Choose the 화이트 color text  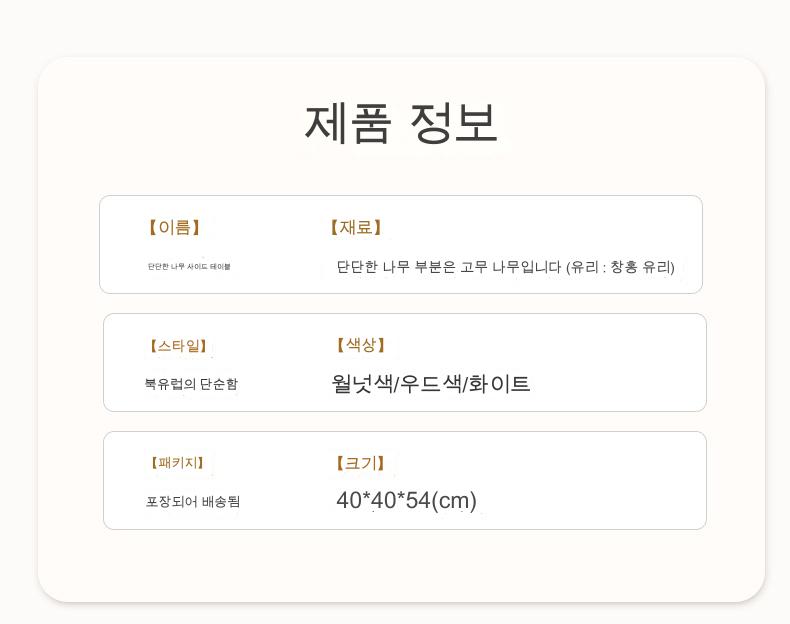pyautogui.click(x=500, y=384)
